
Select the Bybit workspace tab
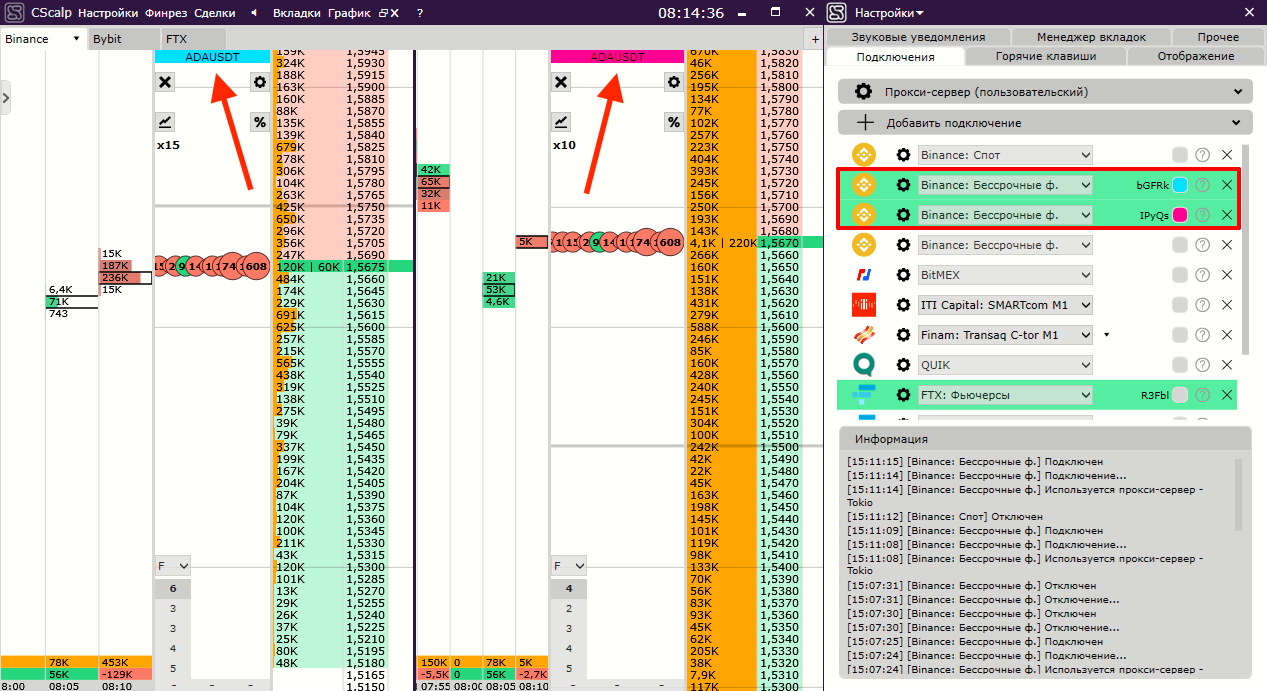(107, 39)
